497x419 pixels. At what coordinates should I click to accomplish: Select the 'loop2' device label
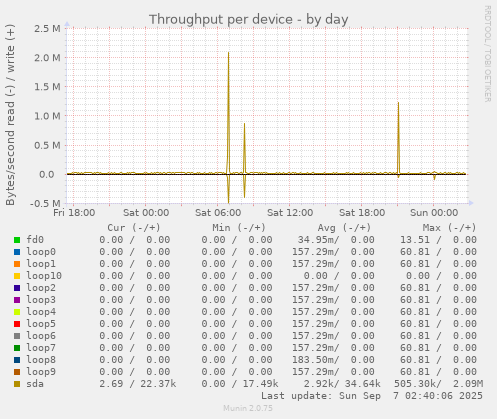pyautogui.click(x=41, y=288)
